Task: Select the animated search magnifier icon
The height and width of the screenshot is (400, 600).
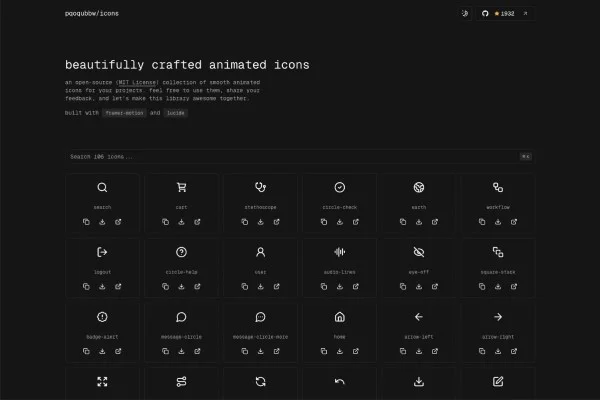Action: tap(102, 187)
